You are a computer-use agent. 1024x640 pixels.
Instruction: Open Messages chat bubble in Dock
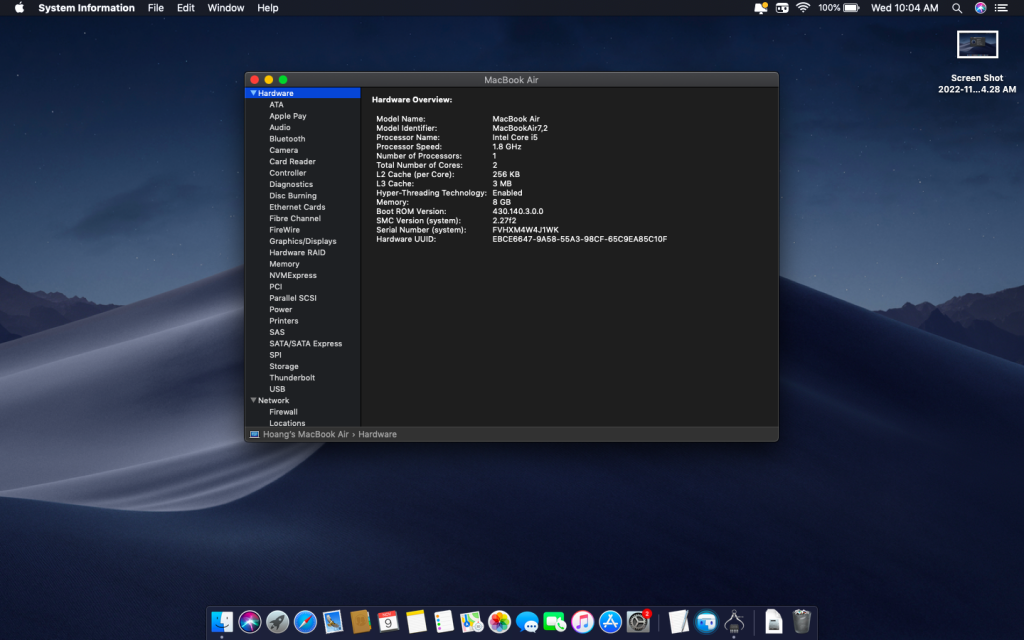(x=527, y=621)
